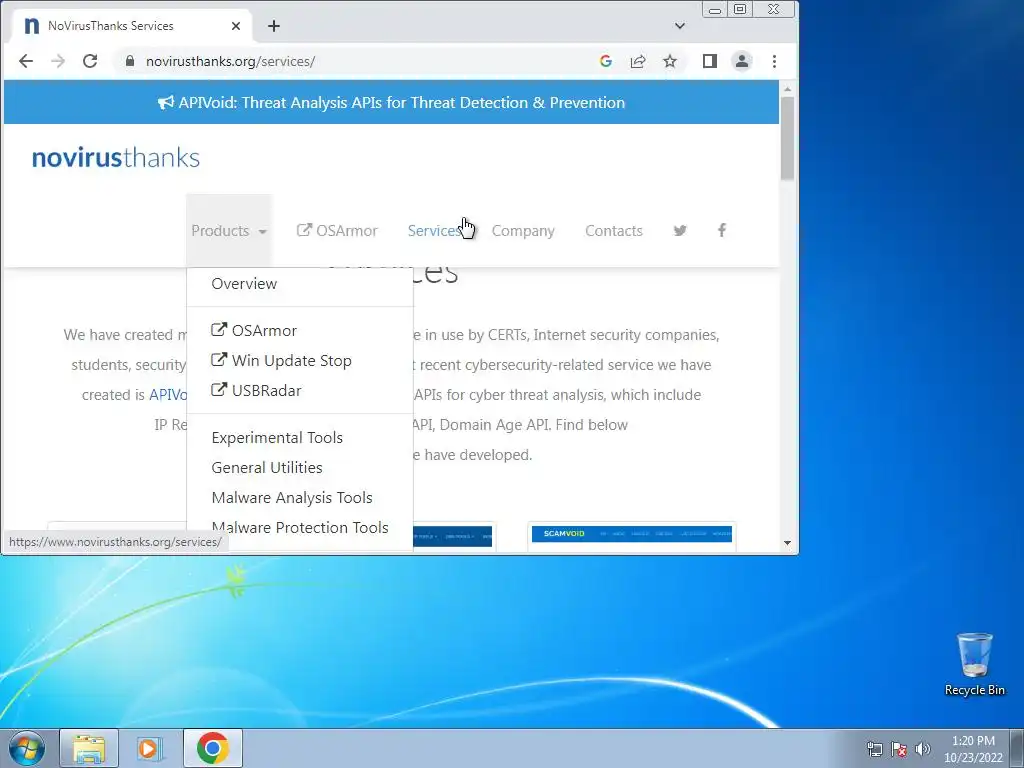Open the Company nav item
1024x768 pixels.
[523, 231]
